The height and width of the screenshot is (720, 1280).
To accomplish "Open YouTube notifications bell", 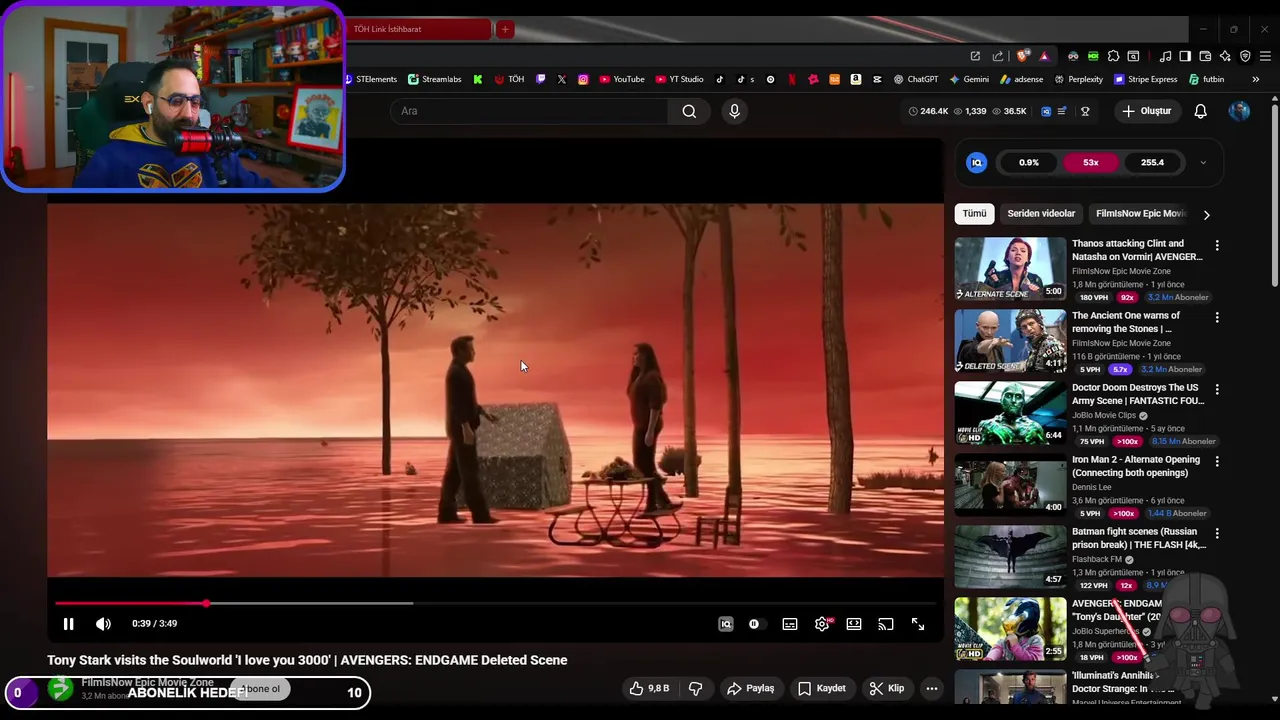I will tap(1201, 111).
